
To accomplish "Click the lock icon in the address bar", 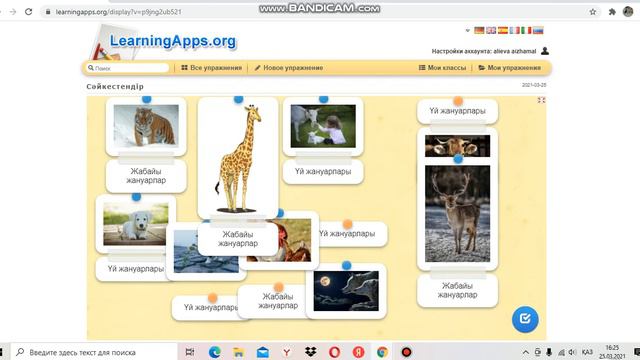I will 48,12.
